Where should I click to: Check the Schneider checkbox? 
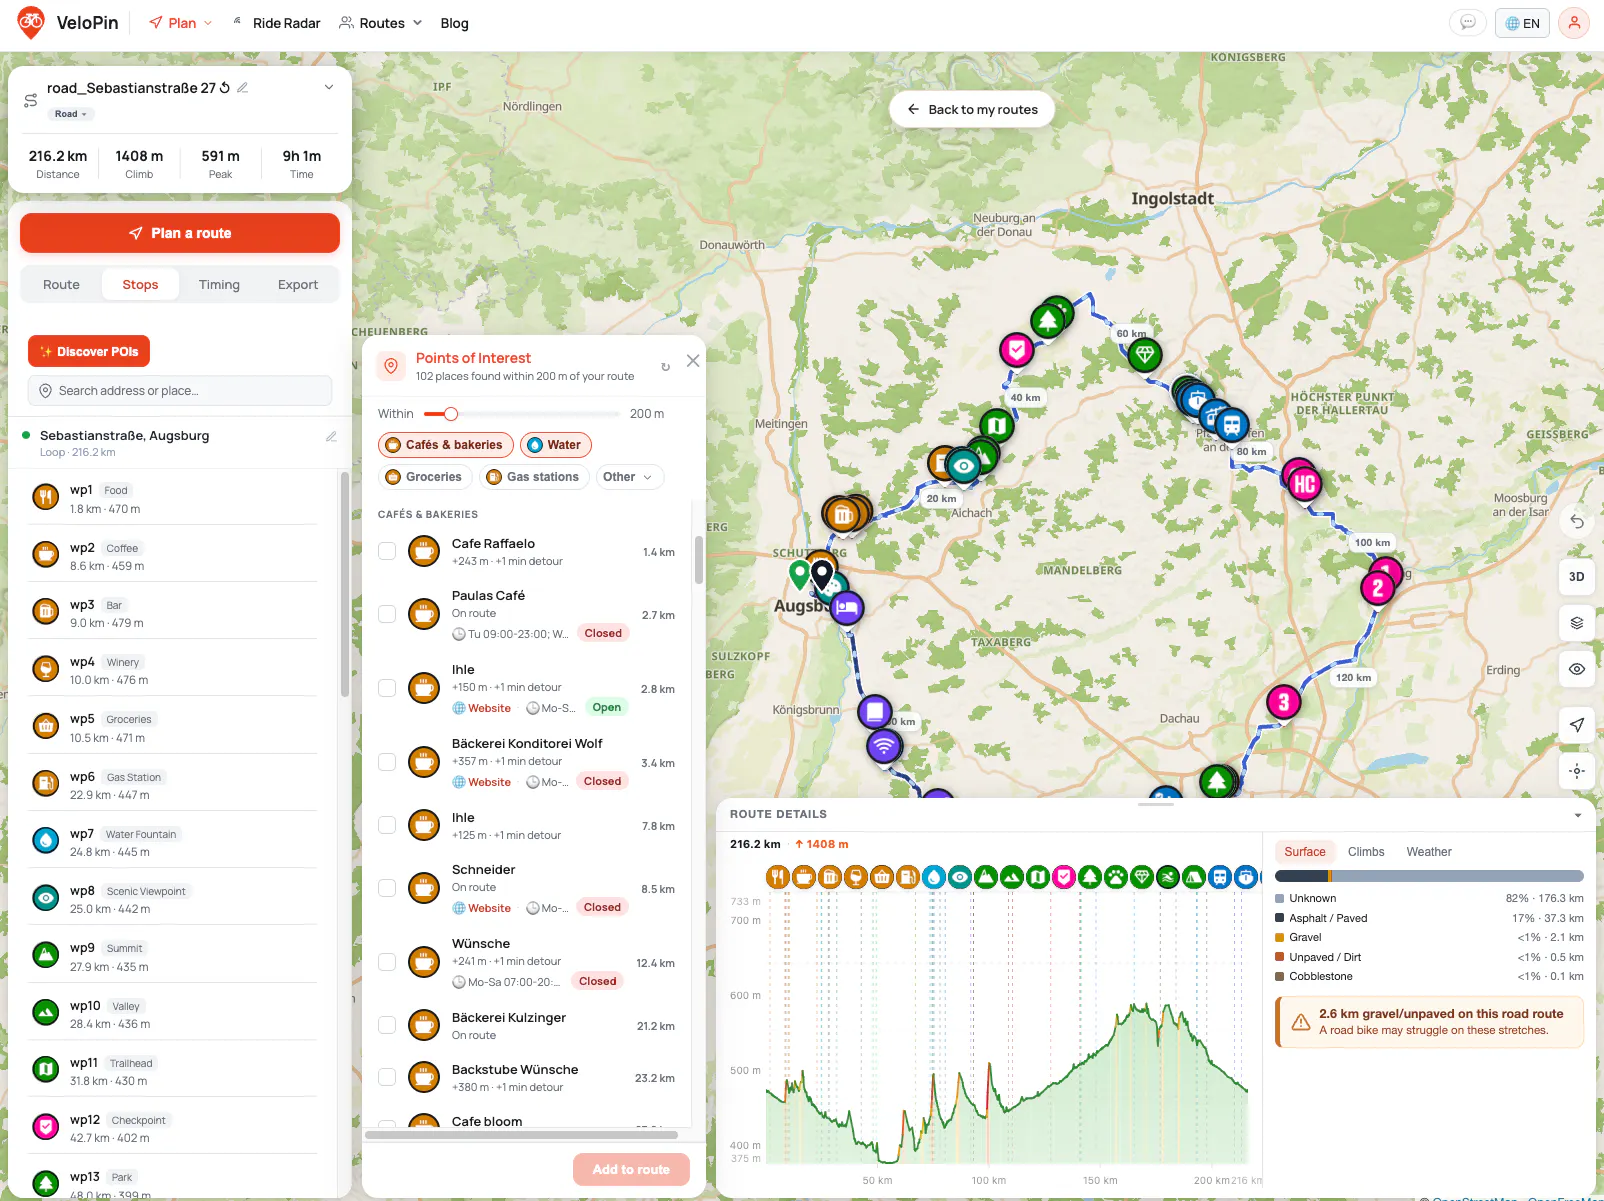[387, 888]
